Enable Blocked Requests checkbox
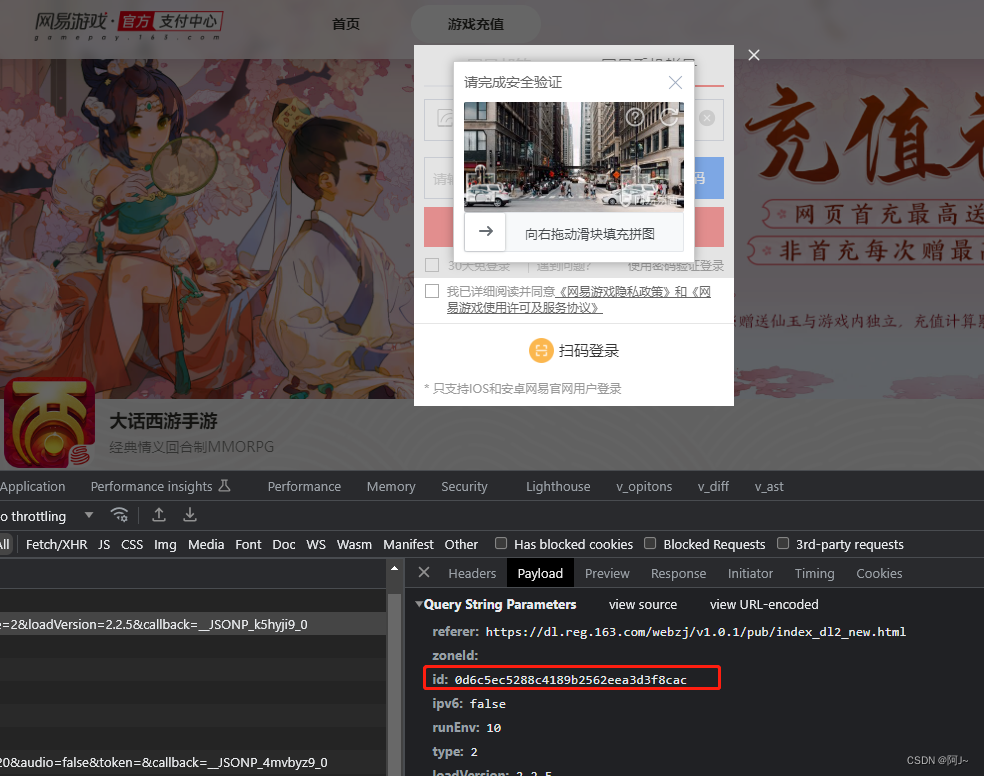This screenshot has width=984, height=776. tap(650, 543)
